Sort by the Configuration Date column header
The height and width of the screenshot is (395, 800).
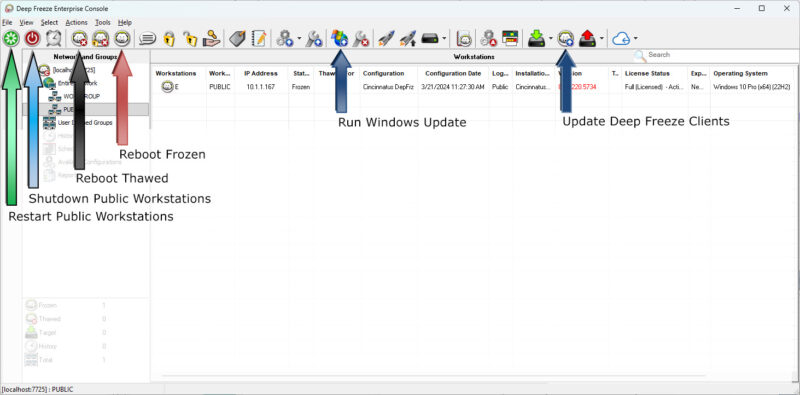(x=453, y=73)
